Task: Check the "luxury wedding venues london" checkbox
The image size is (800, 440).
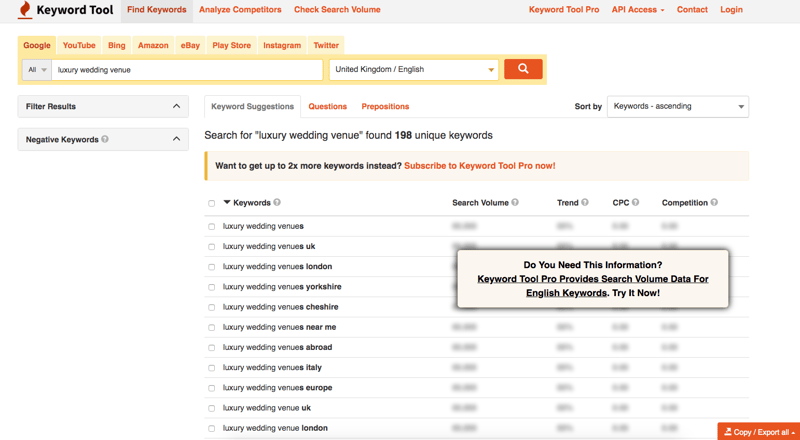Action: click(x=212, y=267)
